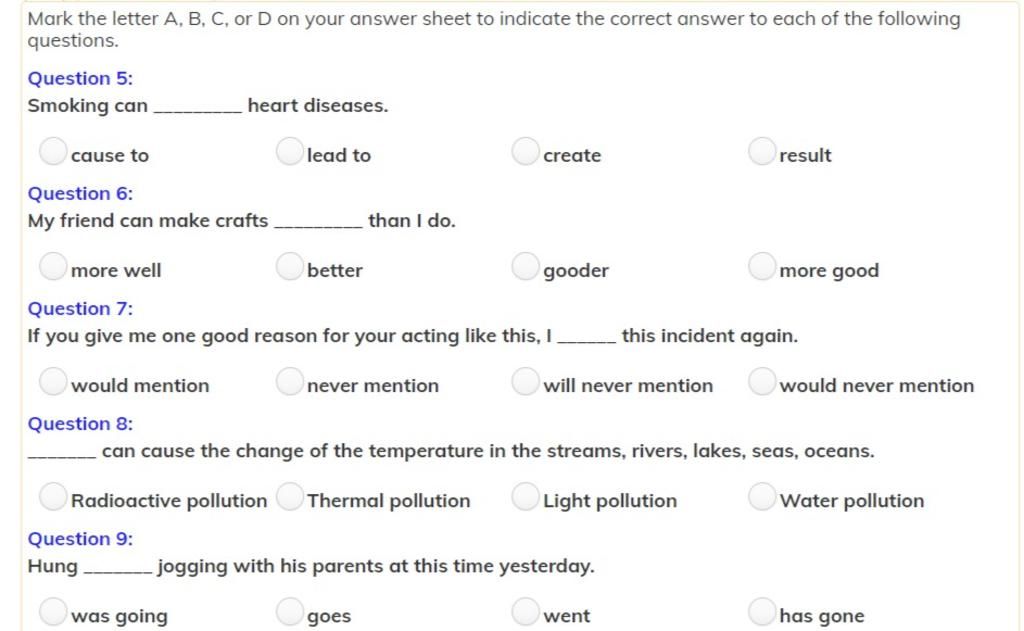Pick 'went' radio button
The image size is (1024, 631).
[525, 612]
